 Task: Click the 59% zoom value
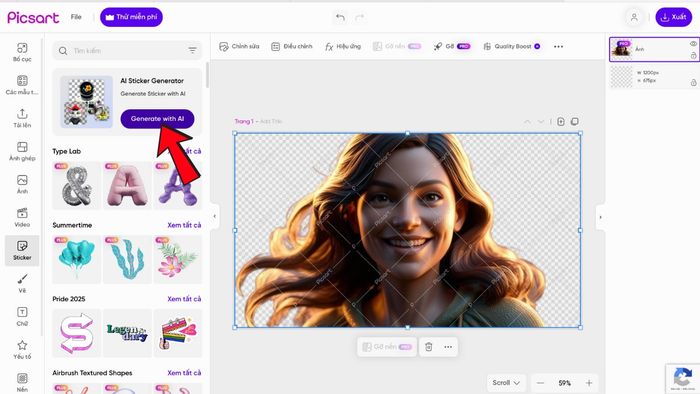click(x=564, y=383)
